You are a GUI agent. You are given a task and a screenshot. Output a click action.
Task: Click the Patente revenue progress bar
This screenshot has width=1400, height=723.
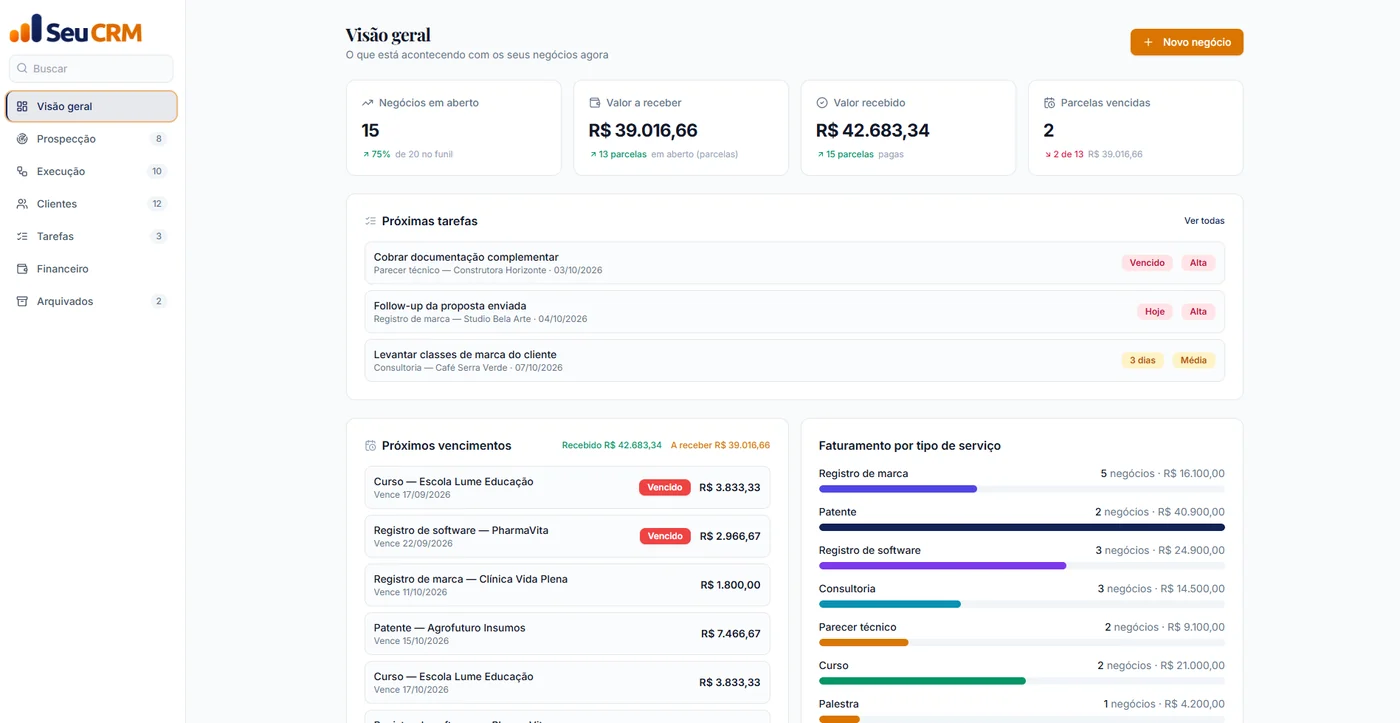tap(1021, 527)
